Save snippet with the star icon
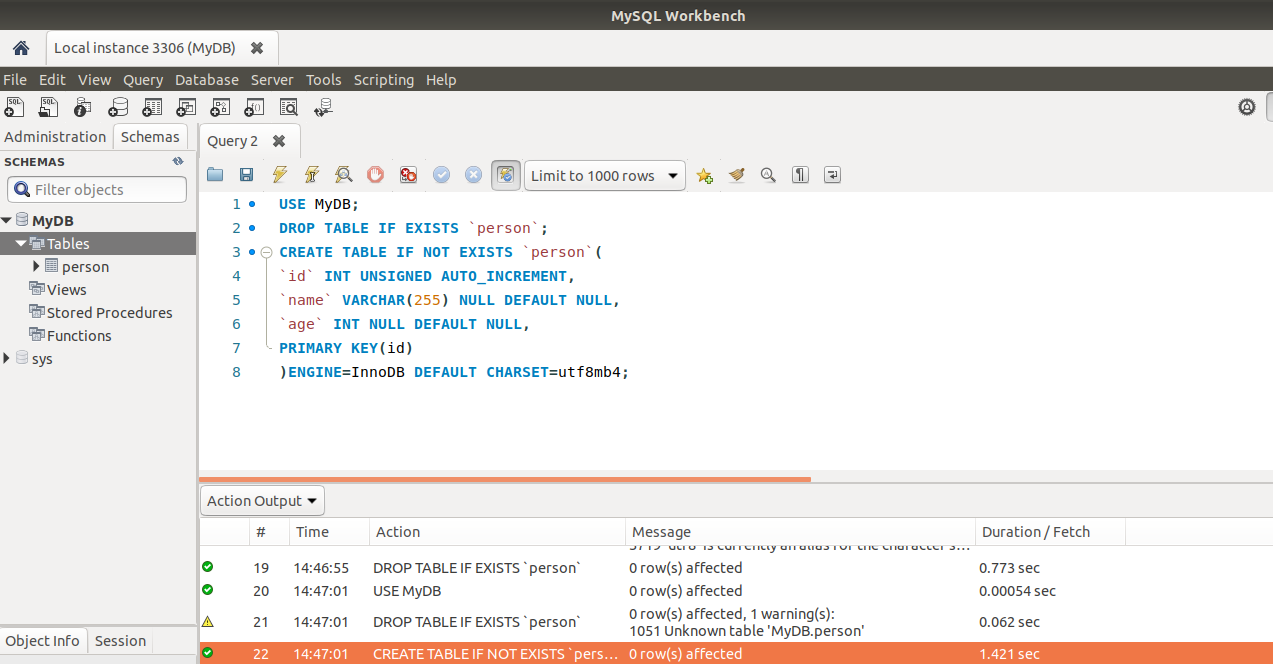The height and width of the screenshot is (664, 1273). pyautogui.click(x=705, y=175)
